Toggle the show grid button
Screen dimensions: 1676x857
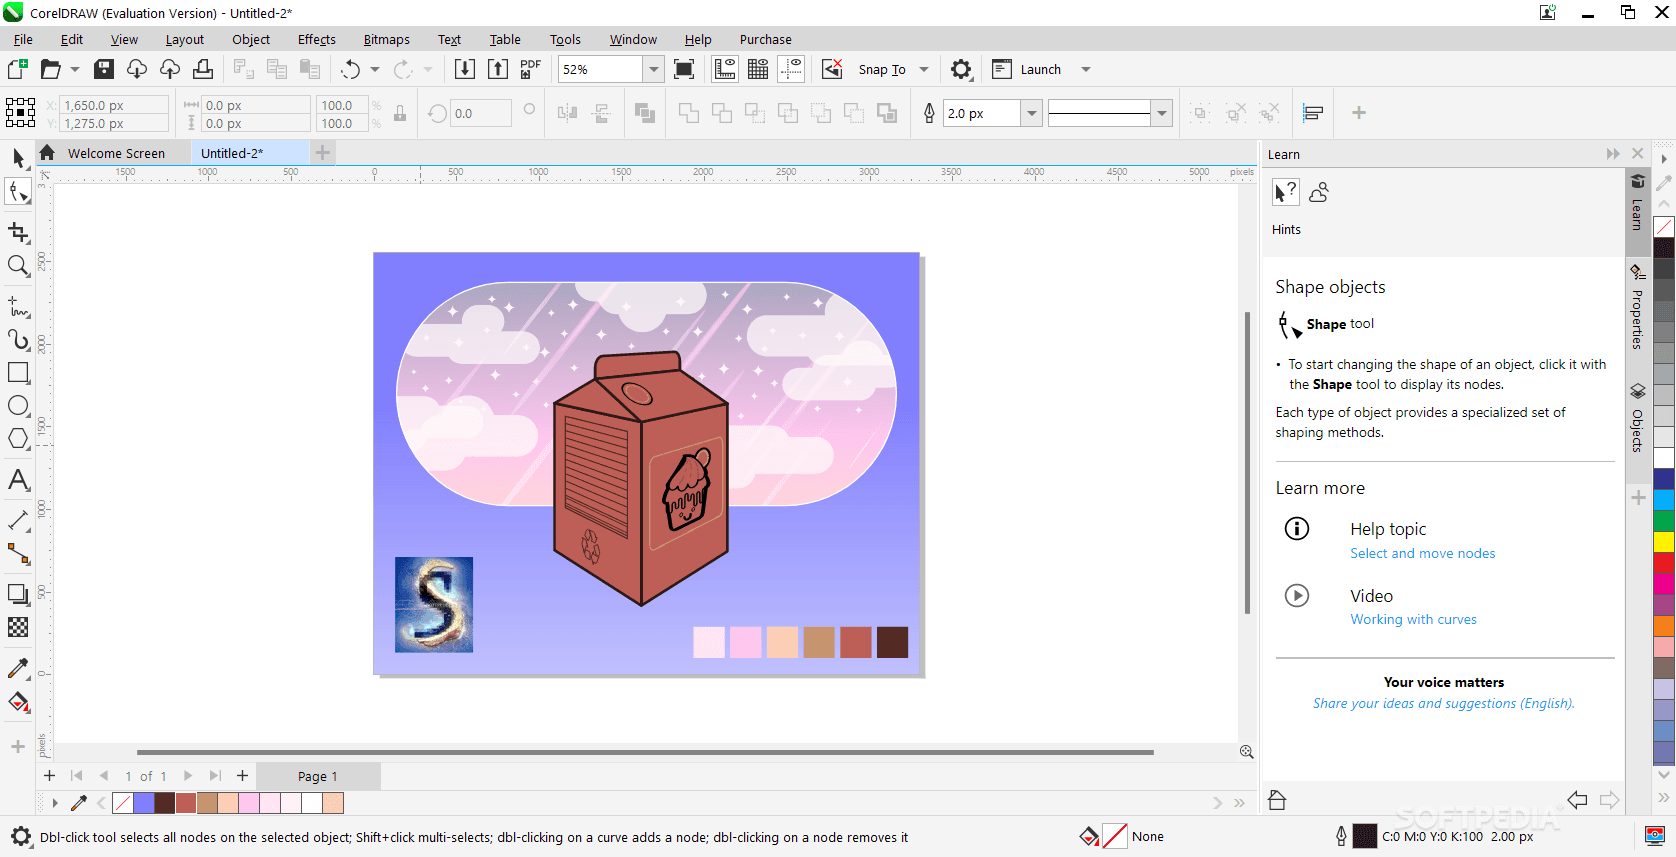(x=758, y=69)
